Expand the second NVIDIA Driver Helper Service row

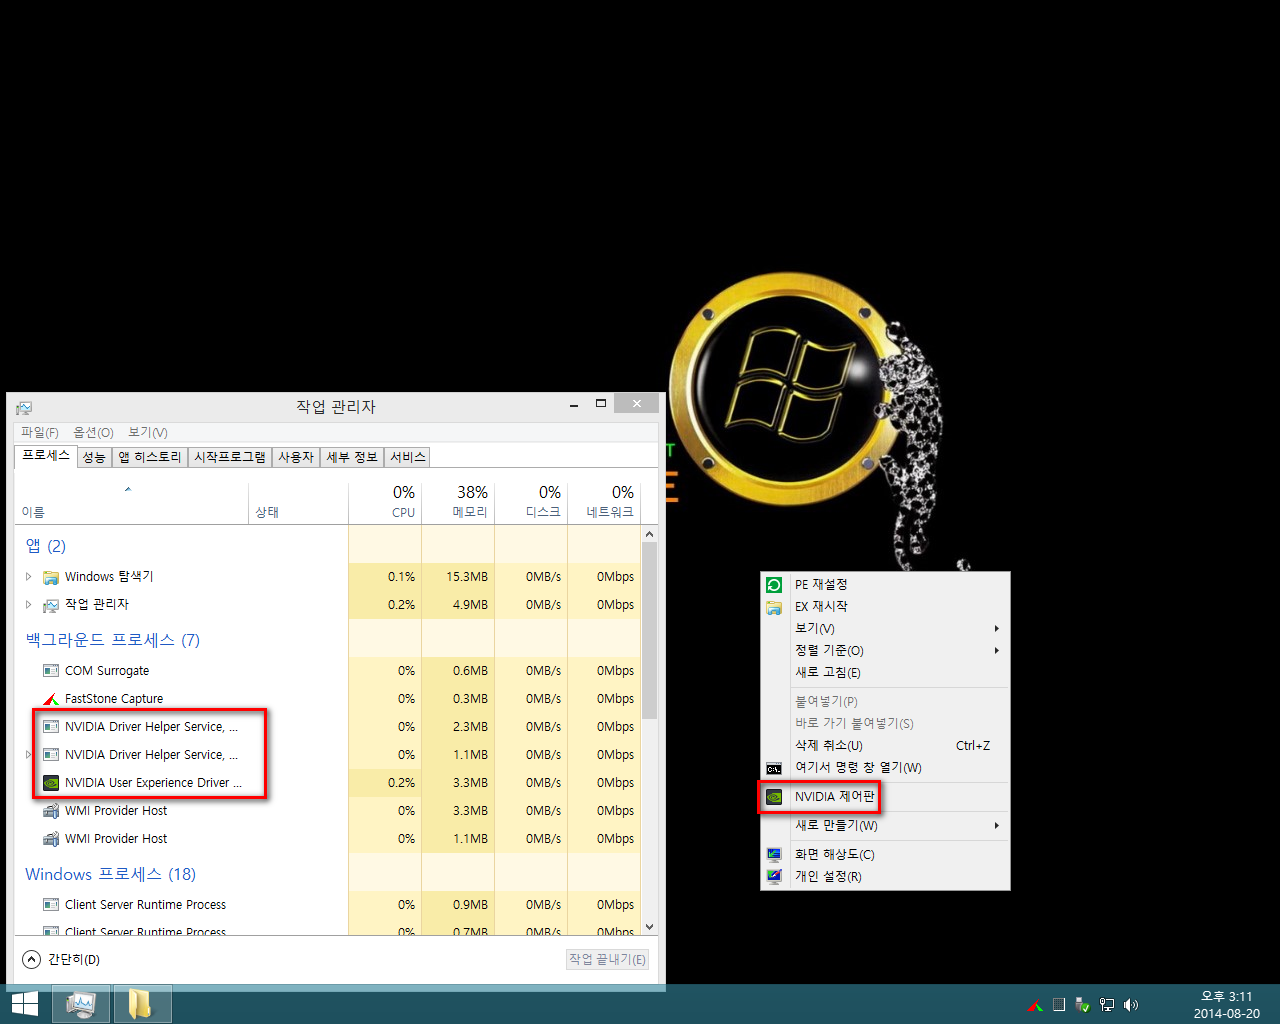coord(28,755)
